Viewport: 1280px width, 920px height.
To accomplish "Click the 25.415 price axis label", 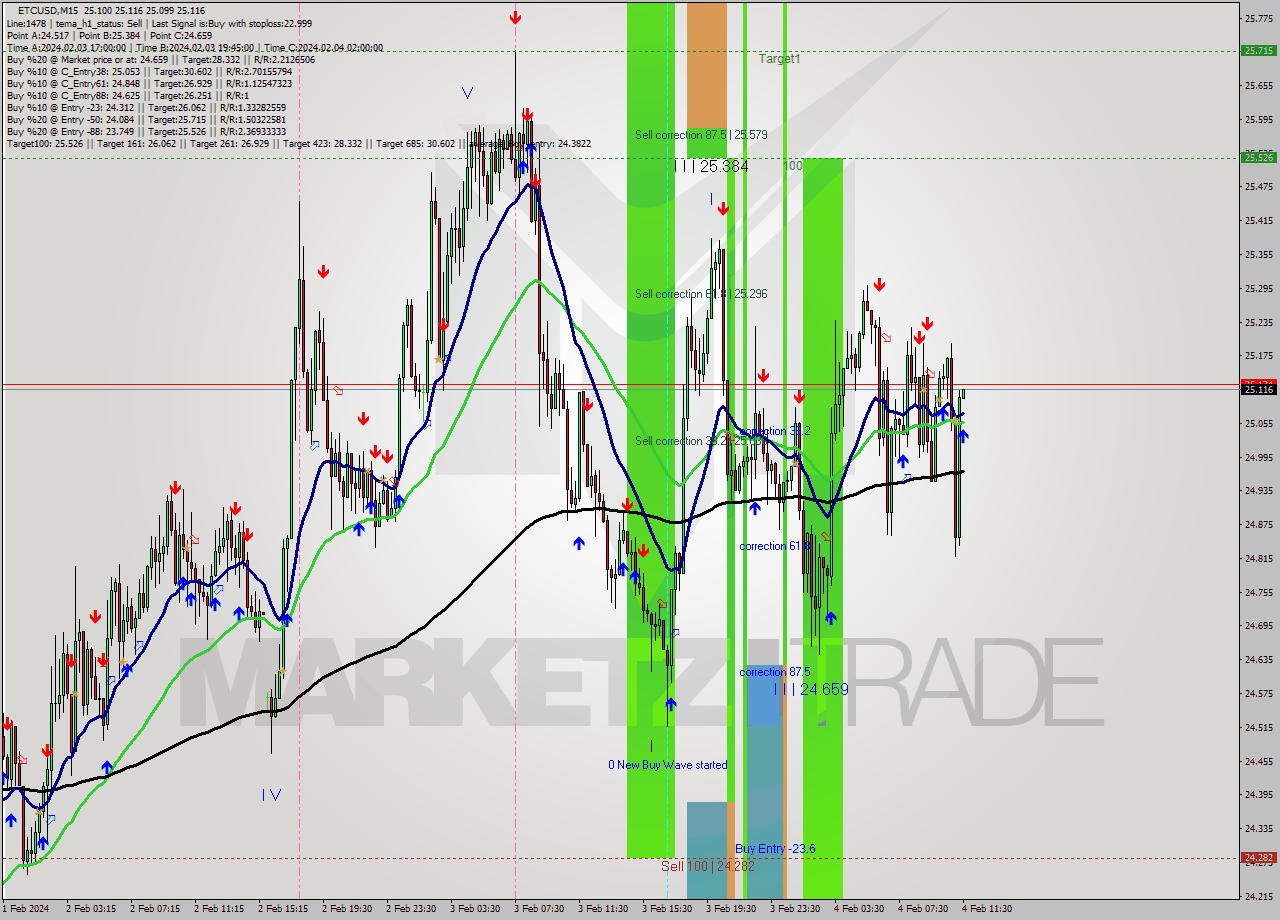I will (1258, 220).
